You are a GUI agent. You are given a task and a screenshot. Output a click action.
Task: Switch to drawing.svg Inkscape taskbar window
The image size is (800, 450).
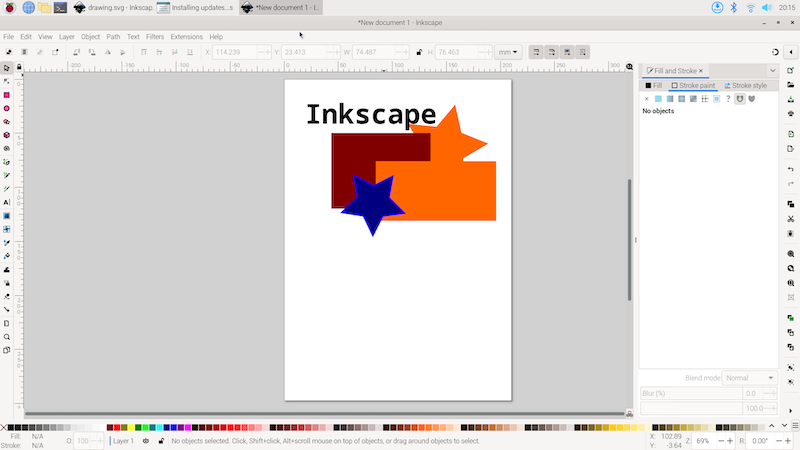point(113,8)
